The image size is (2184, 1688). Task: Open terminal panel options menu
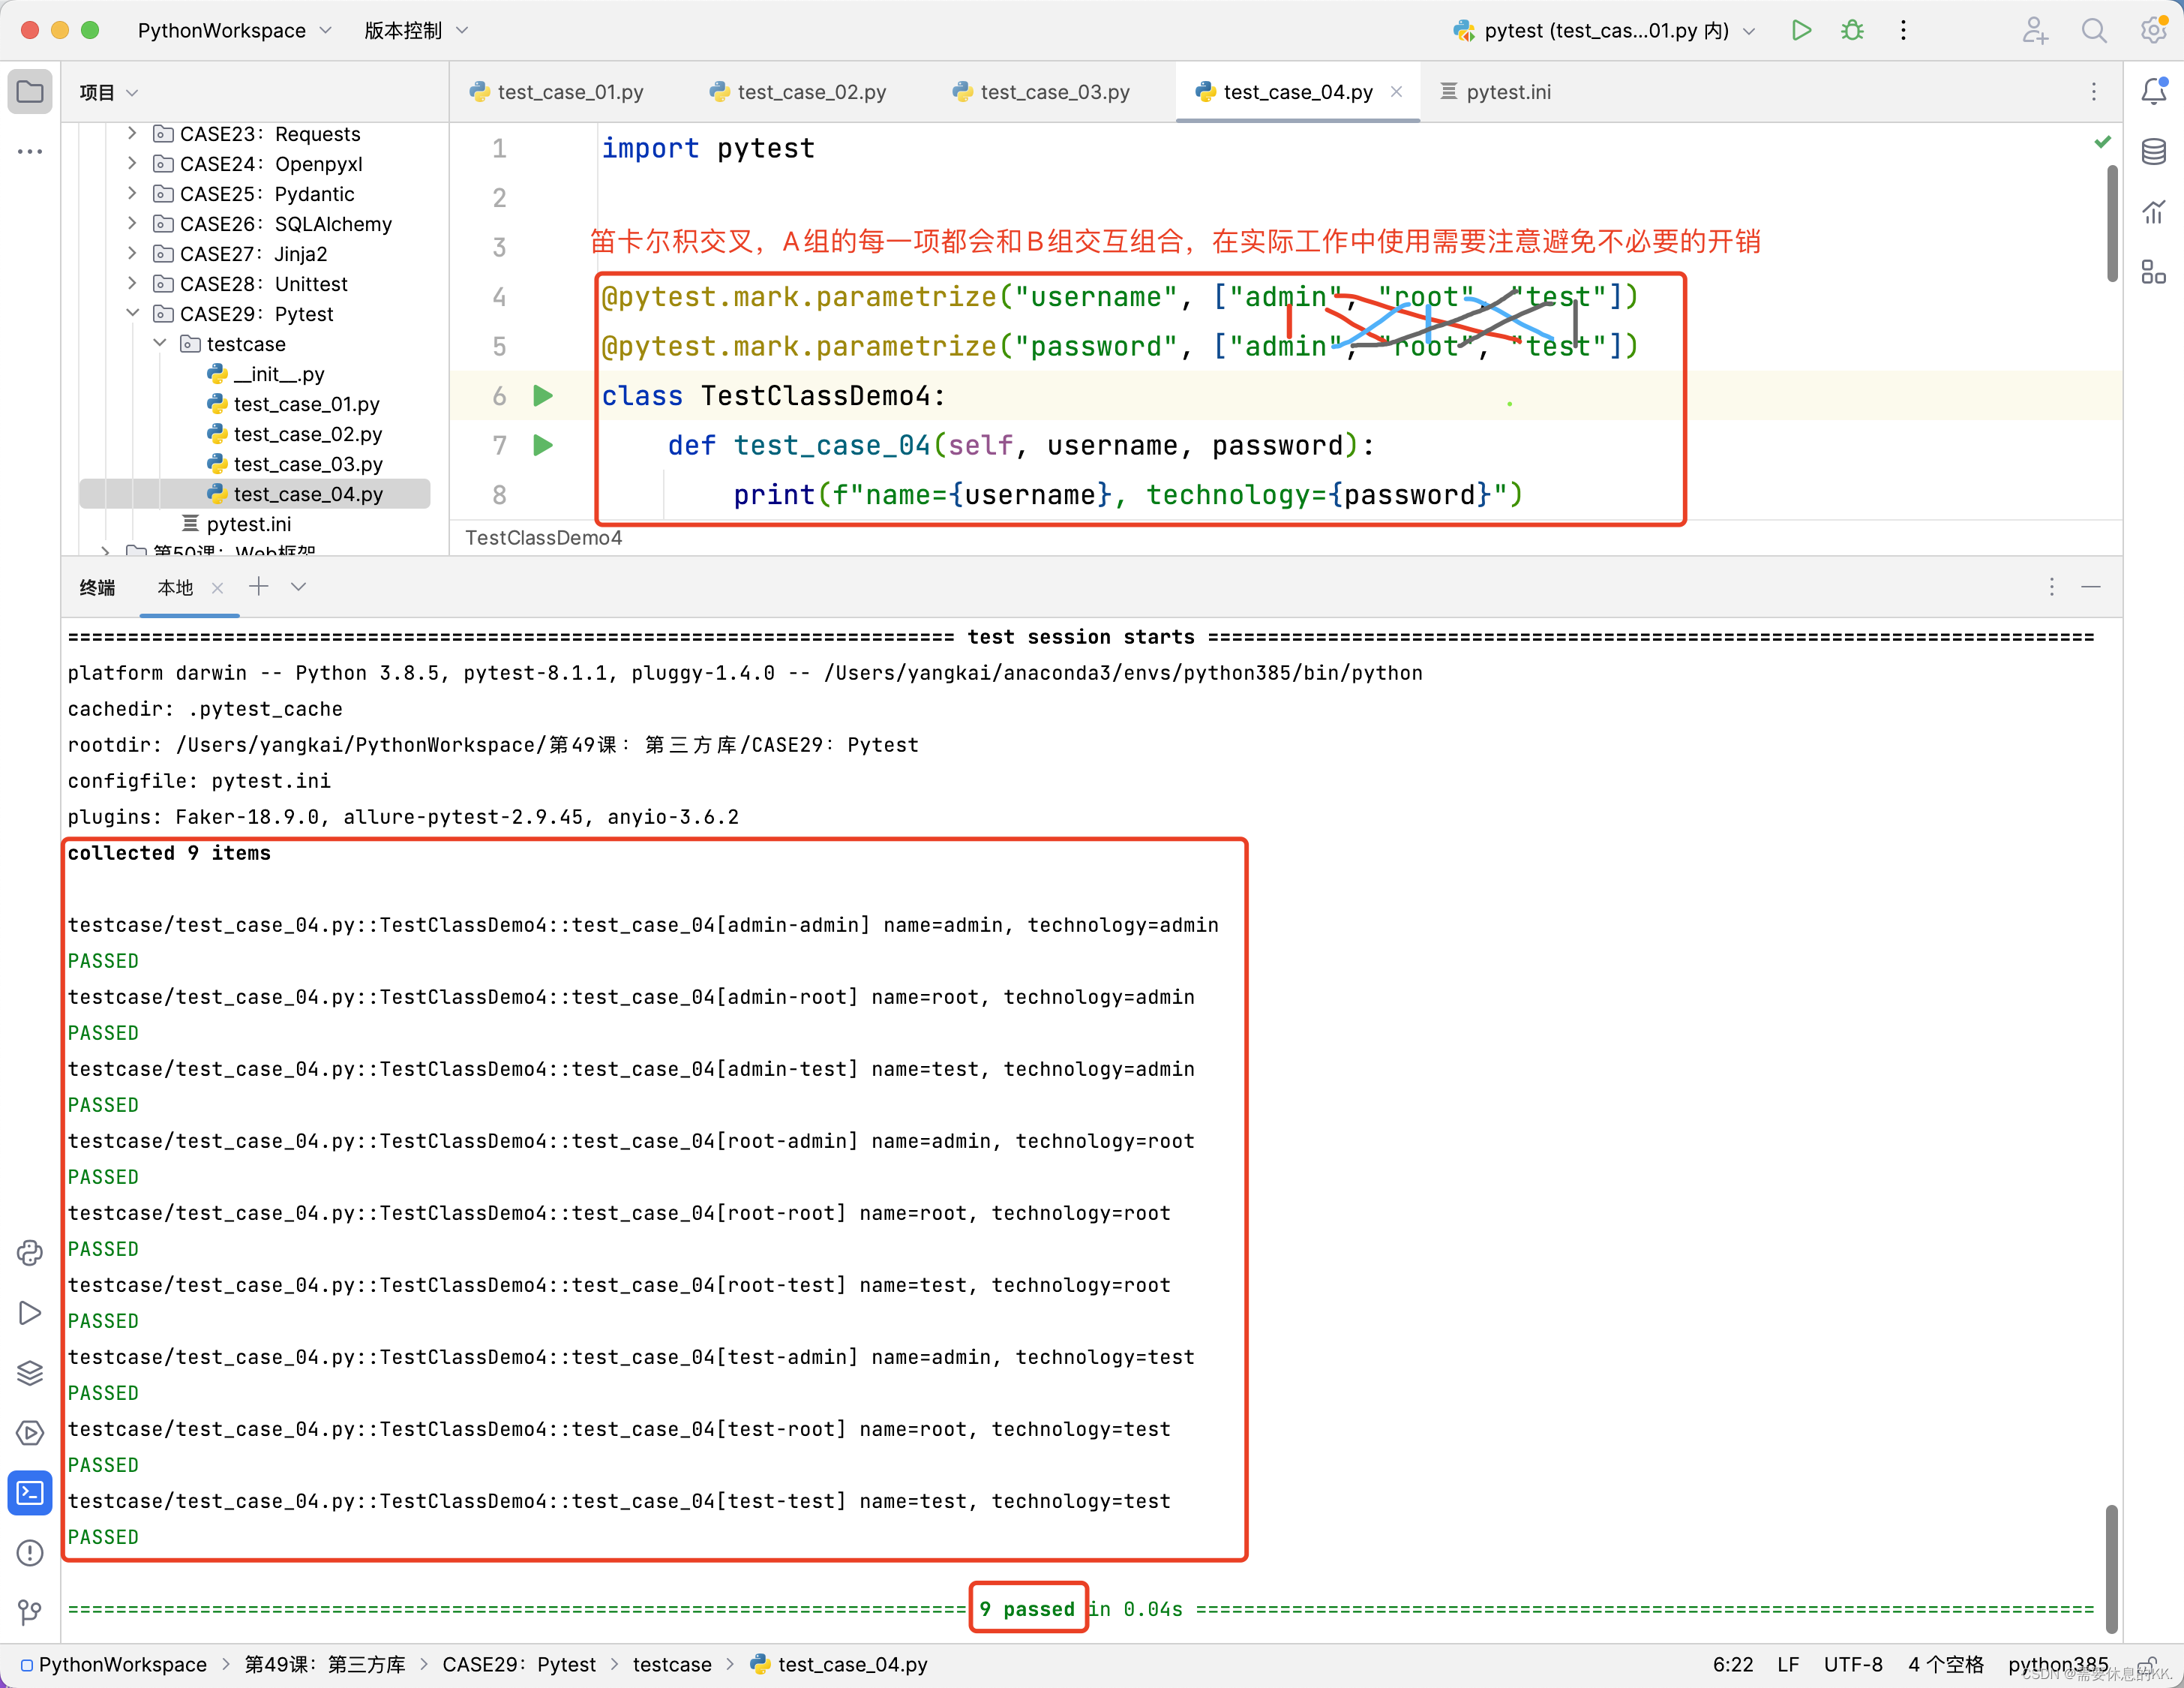(2051, 587)
